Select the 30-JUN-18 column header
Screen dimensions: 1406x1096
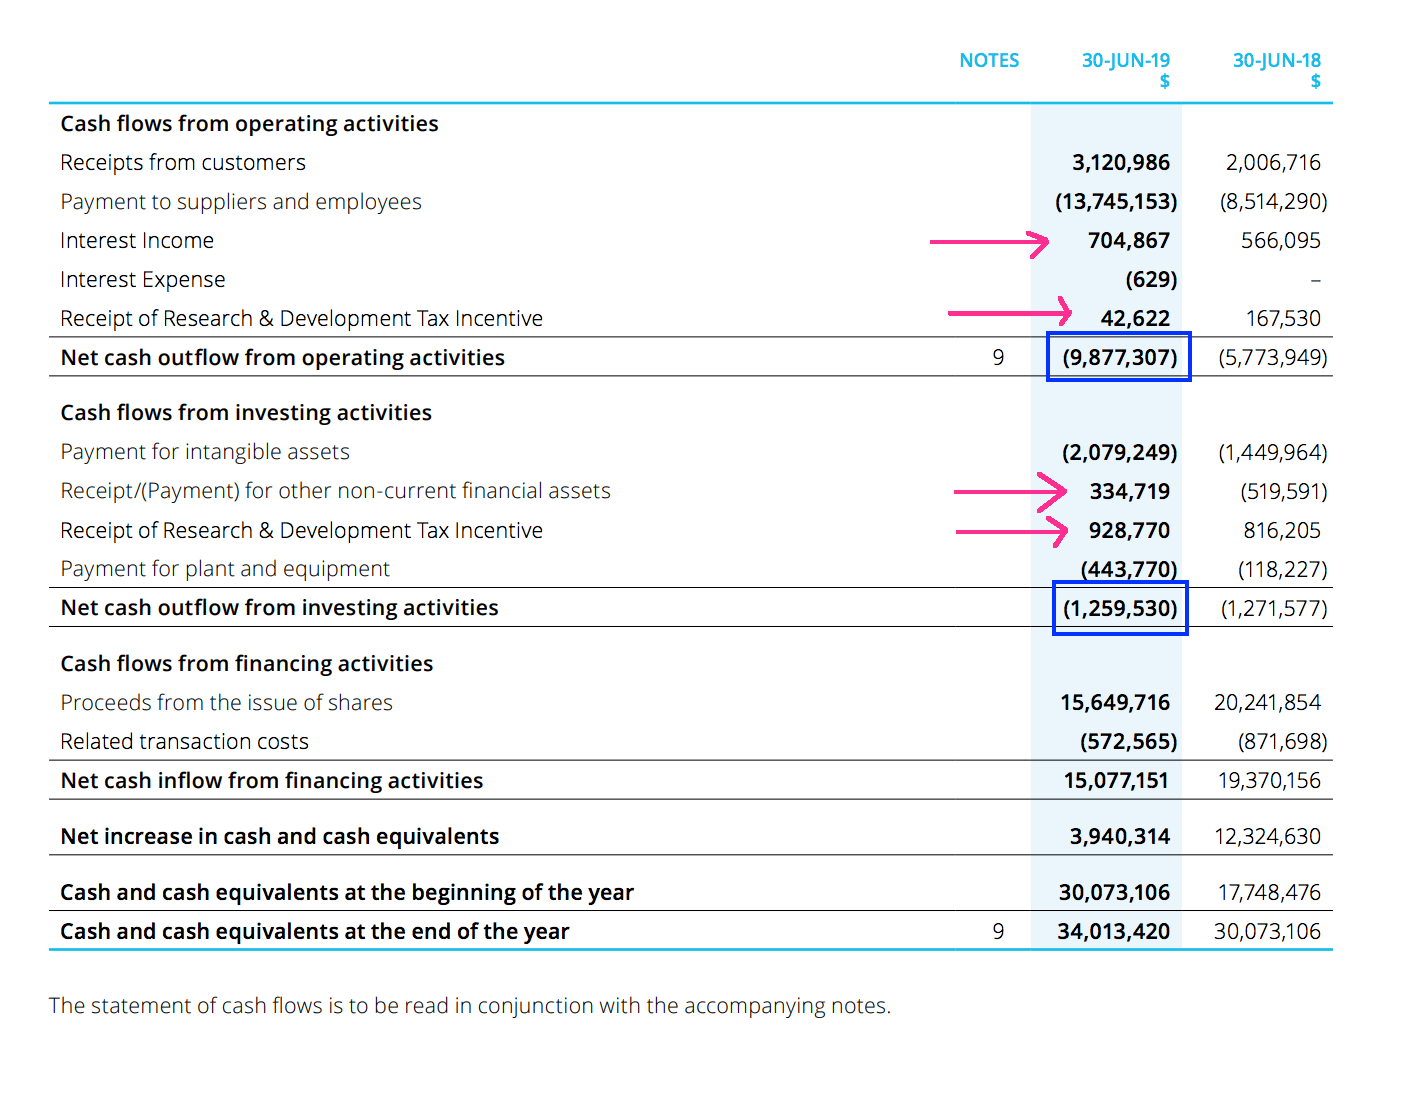coord(1276,61)
